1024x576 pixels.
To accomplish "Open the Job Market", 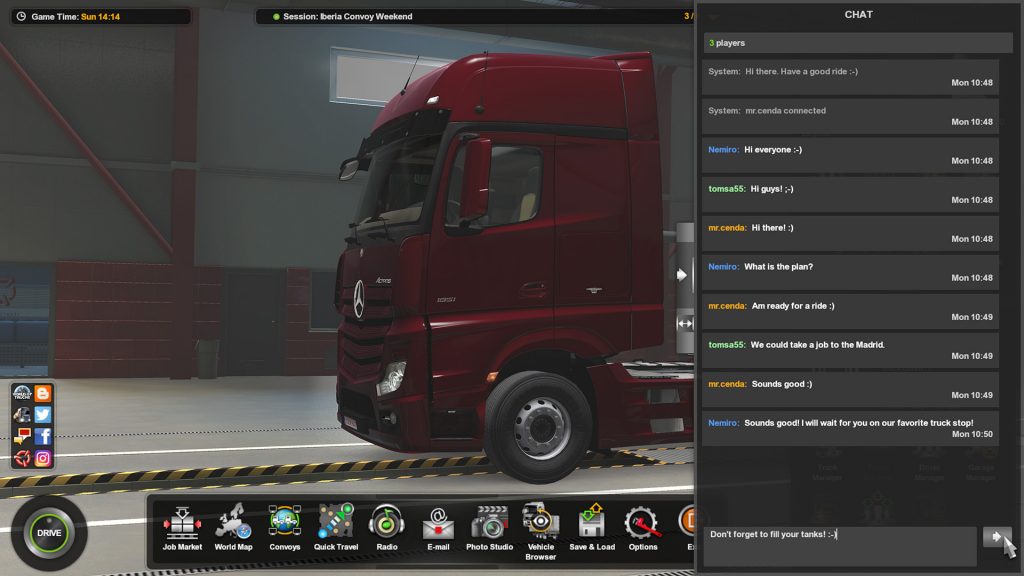I will 182,528.
